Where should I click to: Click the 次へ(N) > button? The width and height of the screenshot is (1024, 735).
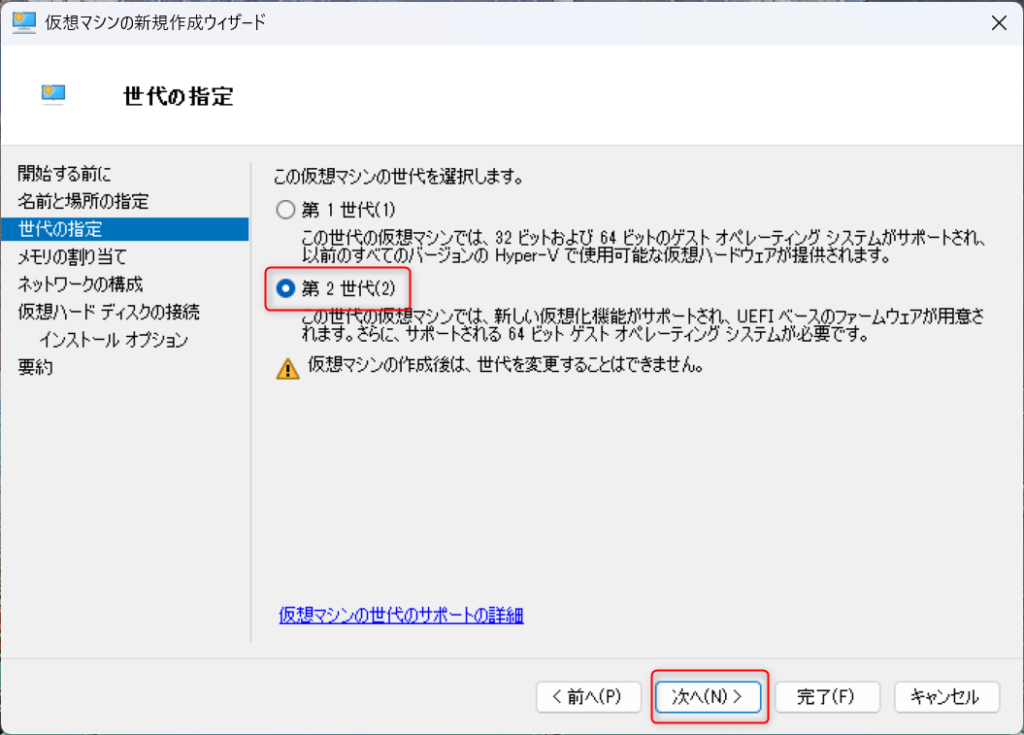pyautogui.click(x=709, y=697)
